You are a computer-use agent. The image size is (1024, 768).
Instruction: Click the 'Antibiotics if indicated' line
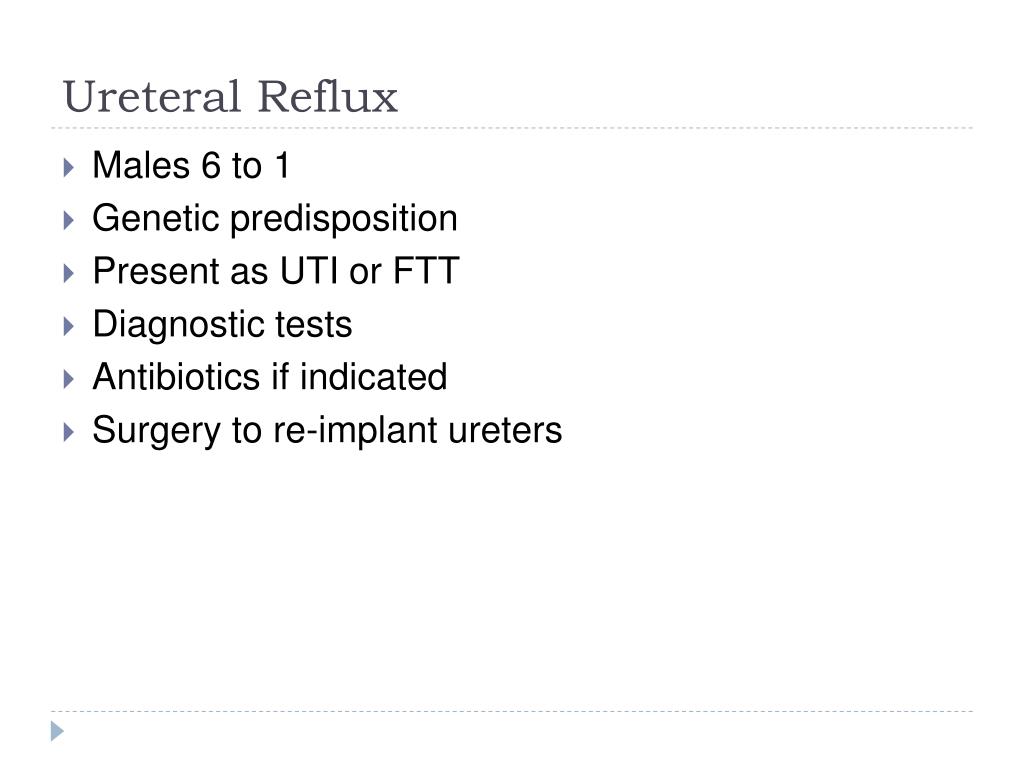(x=270, y=377)
